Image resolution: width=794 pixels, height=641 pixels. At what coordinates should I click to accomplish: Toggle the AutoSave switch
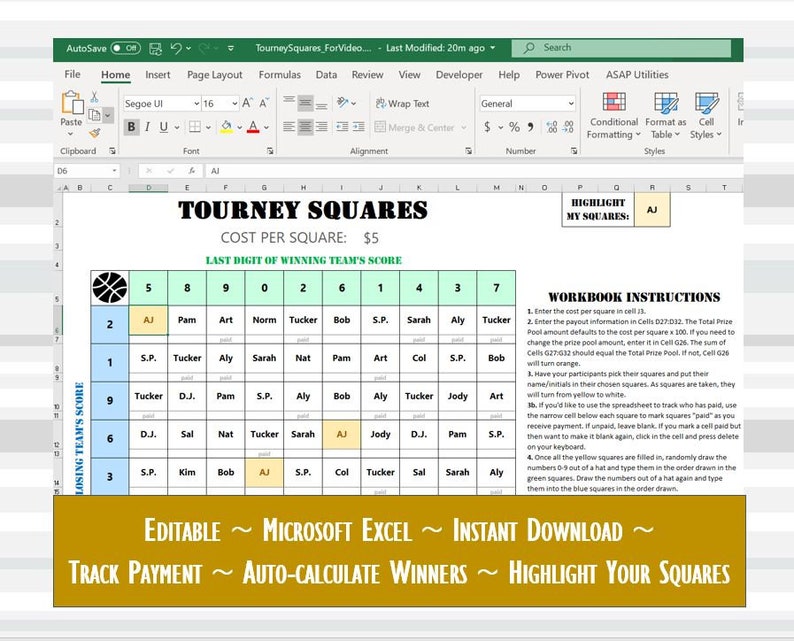pos(126,48)
